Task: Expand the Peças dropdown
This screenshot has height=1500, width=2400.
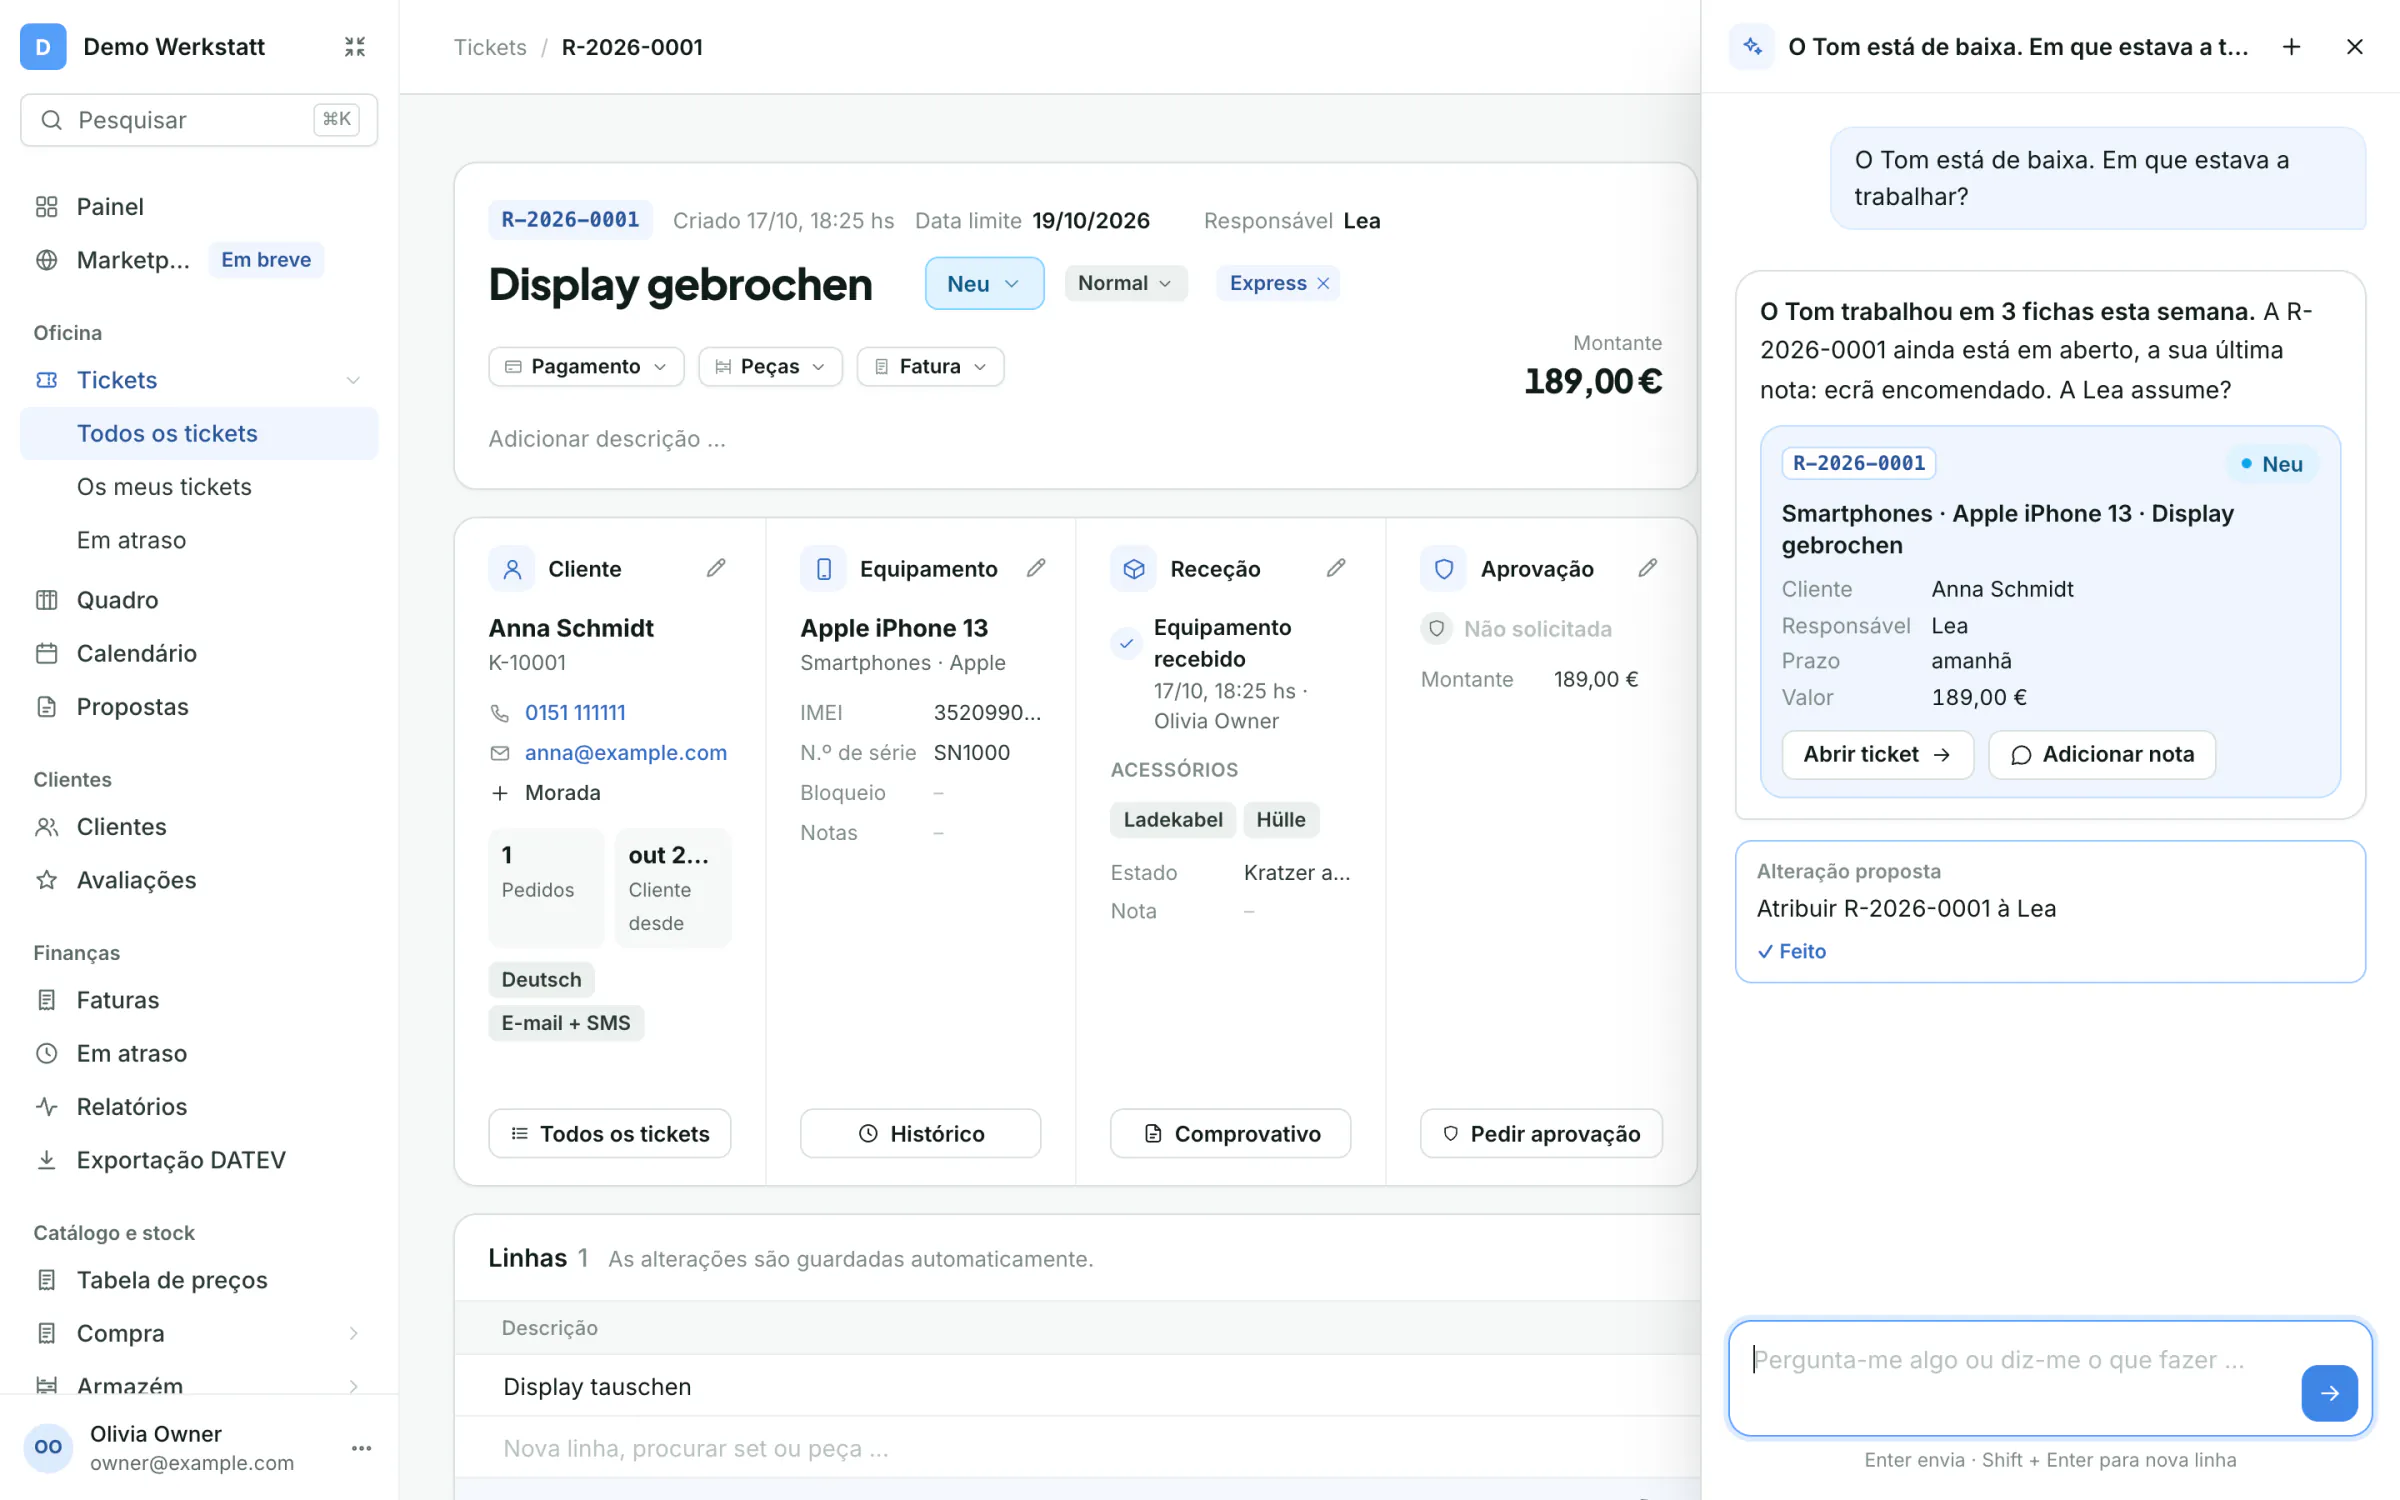Action: pos(770,366)
